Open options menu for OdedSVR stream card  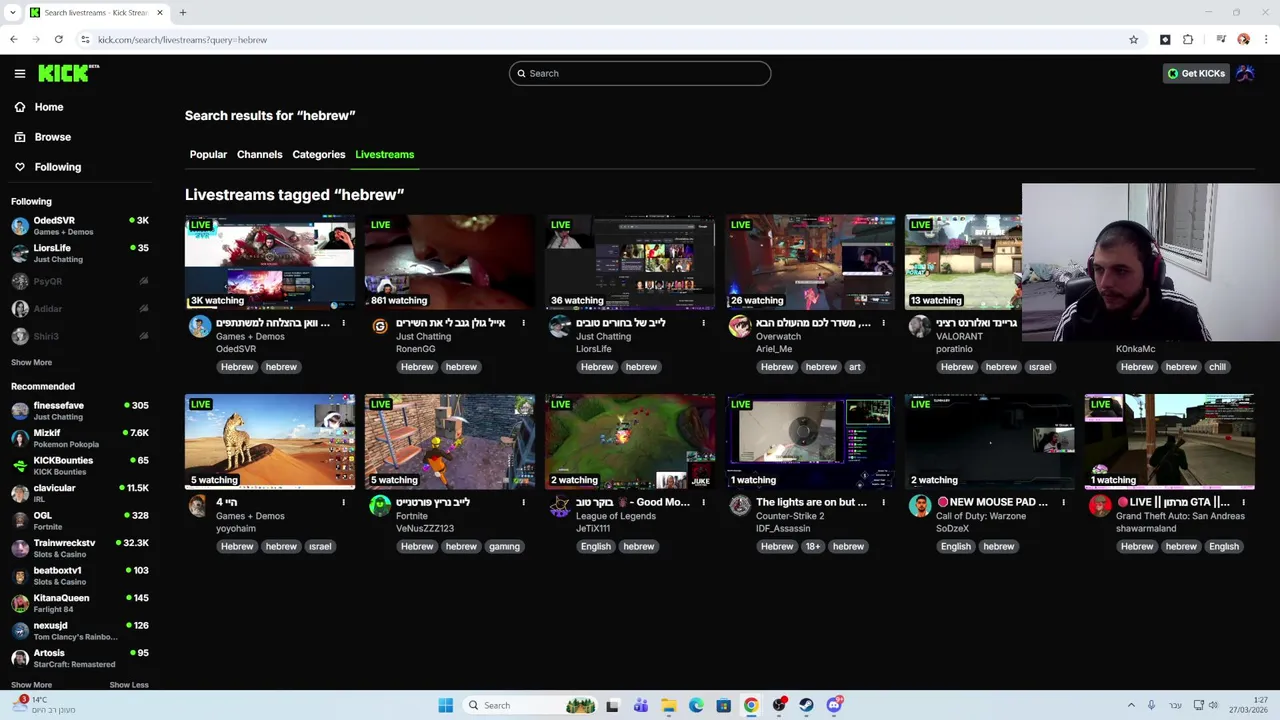coord(343,323)
